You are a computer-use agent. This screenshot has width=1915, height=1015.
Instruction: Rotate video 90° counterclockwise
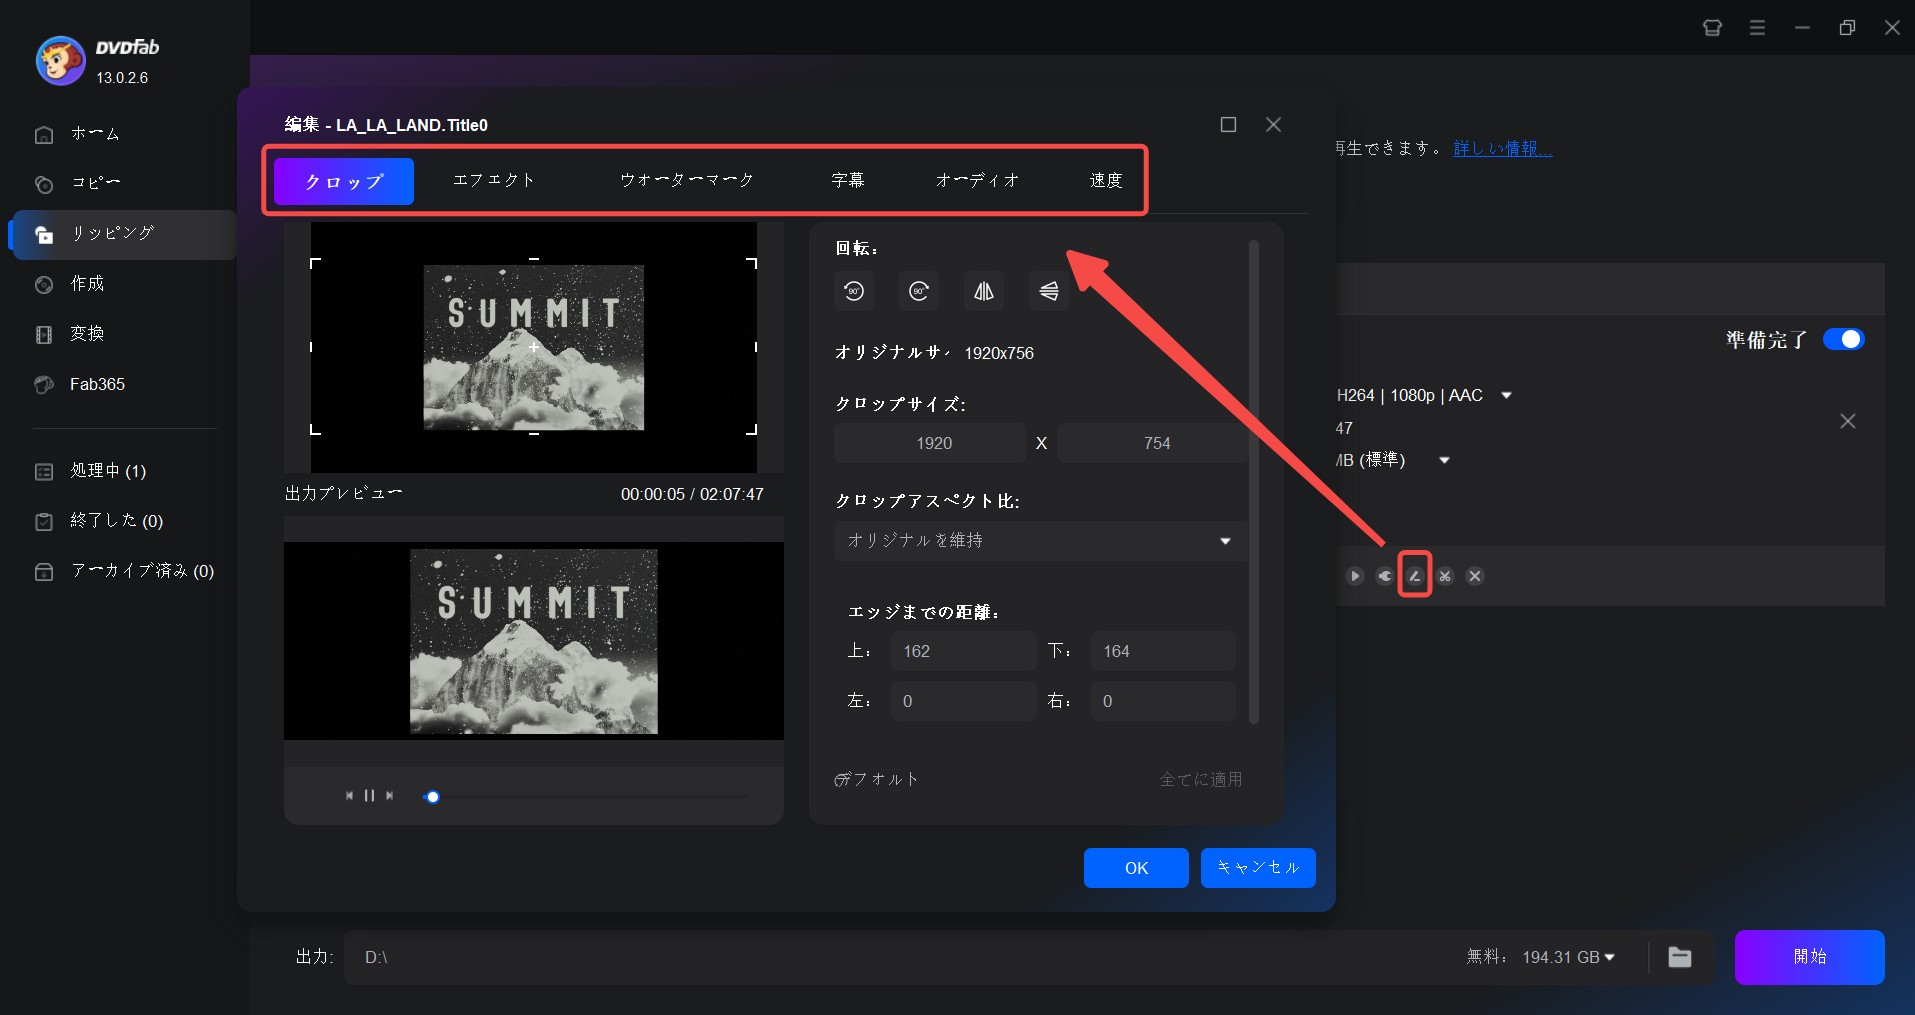[x=854, y=291]
